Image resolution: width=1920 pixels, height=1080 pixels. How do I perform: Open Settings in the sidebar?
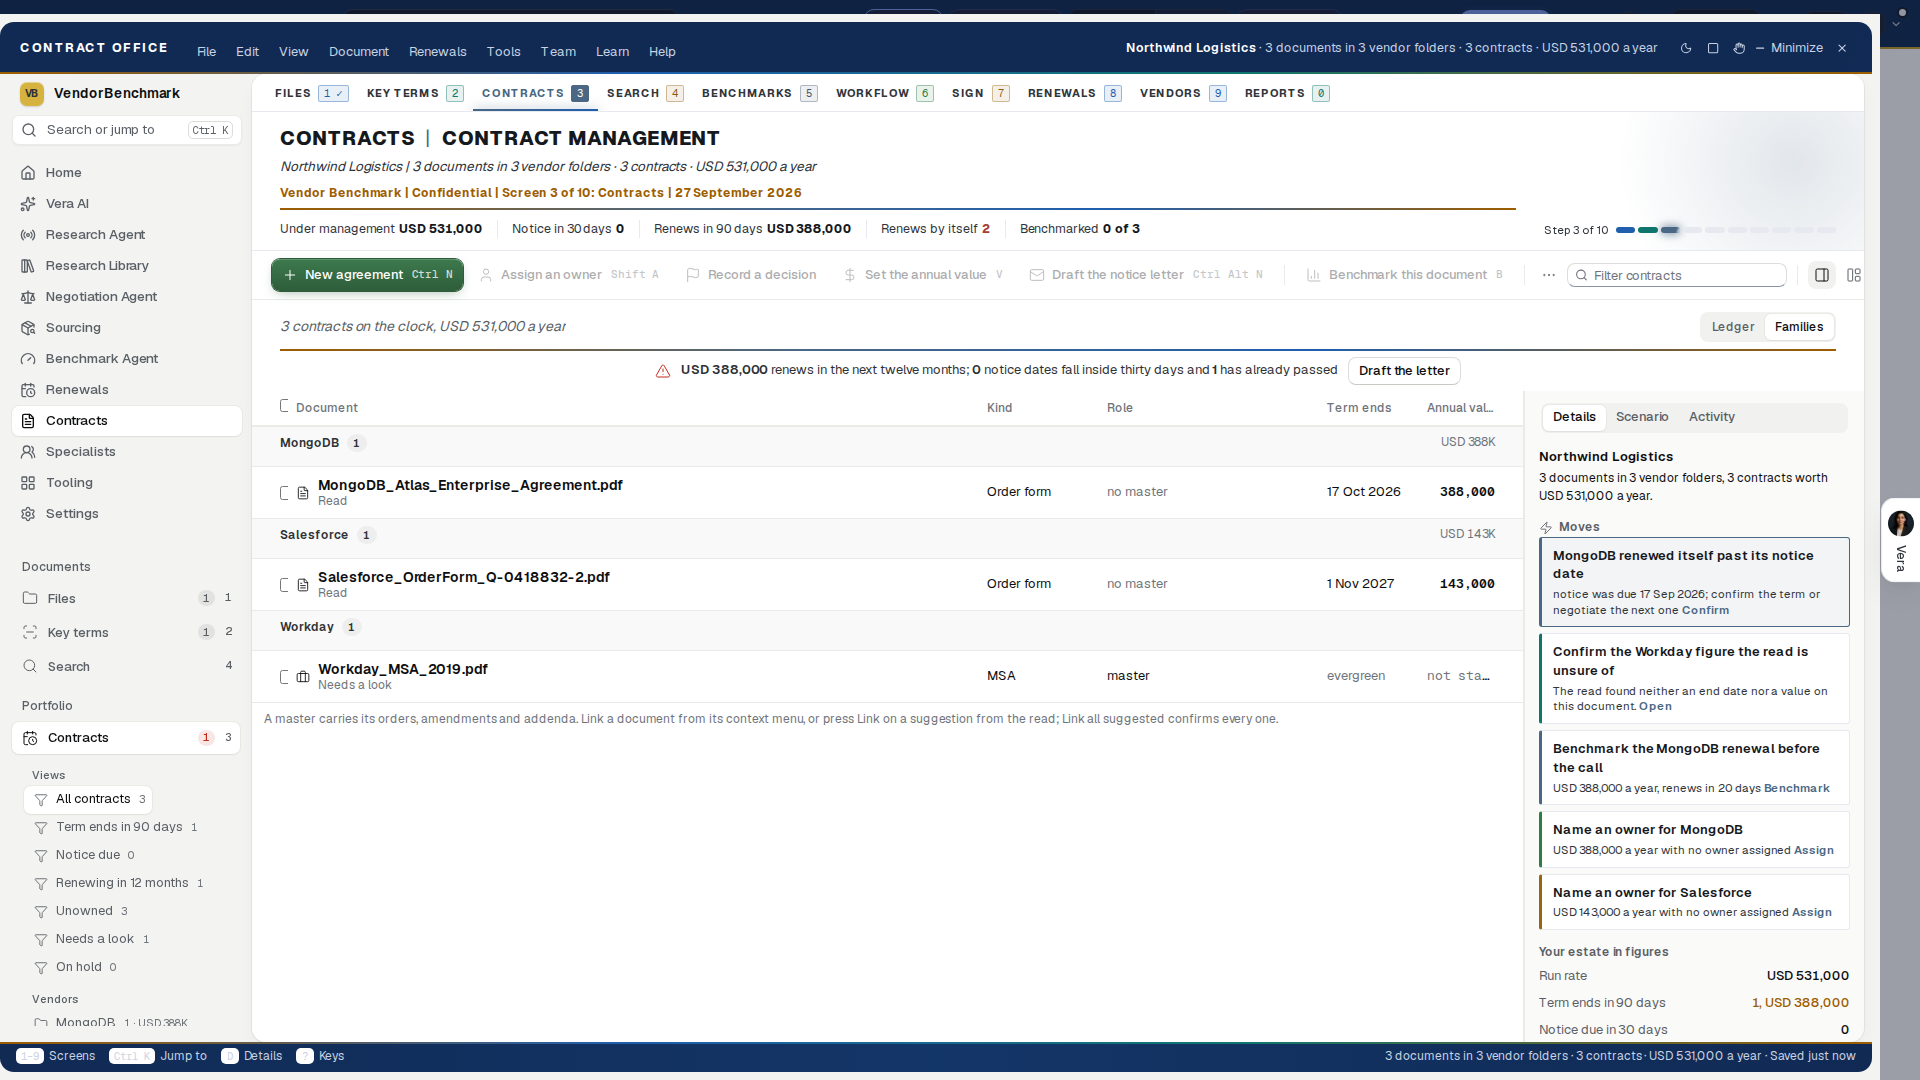click(127, 513)
